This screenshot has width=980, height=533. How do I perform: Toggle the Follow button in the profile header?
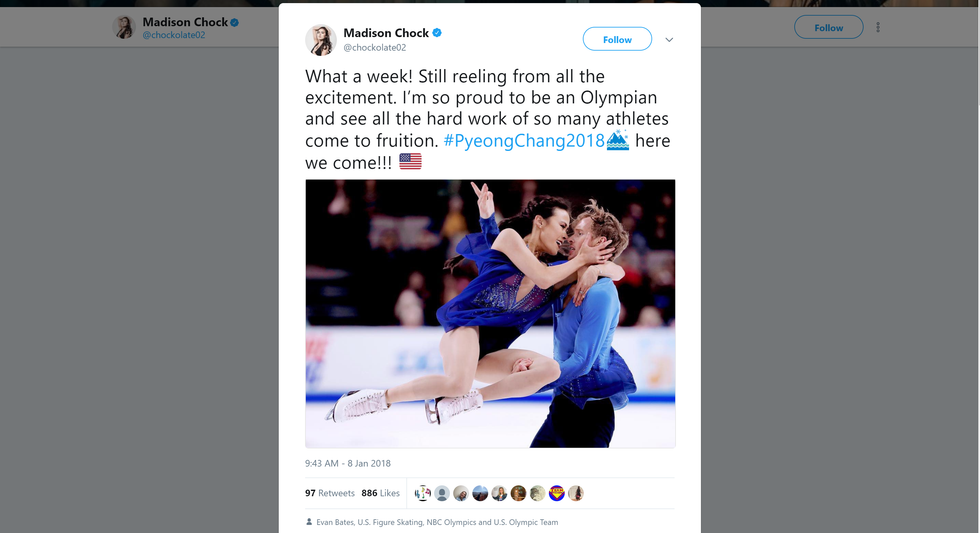pyautogui.click(x=828, y=27)
